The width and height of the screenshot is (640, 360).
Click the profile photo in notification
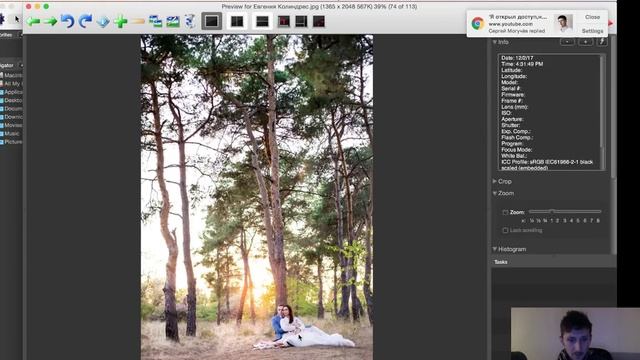click(564, 23)
